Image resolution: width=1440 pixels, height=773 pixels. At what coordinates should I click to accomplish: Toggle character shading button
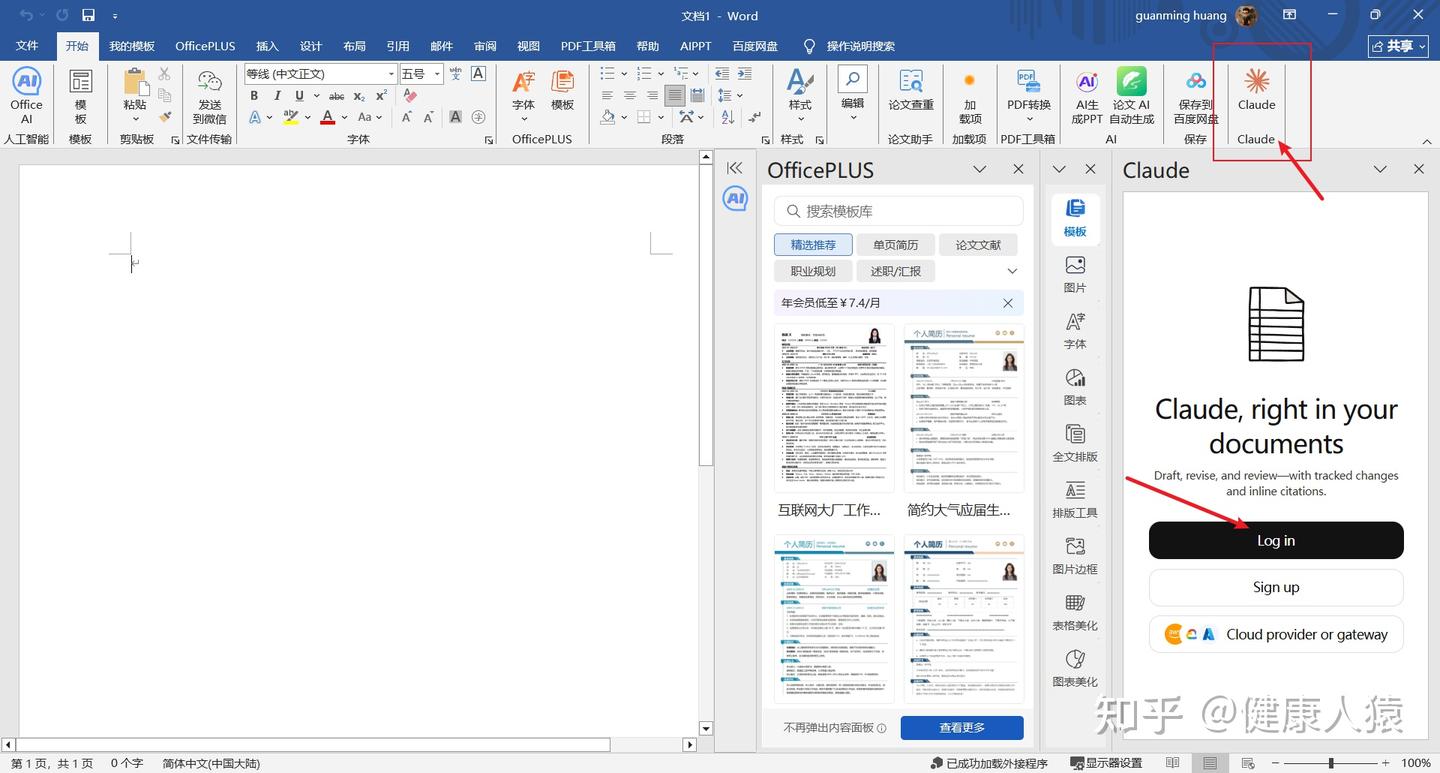coord(455,117)
